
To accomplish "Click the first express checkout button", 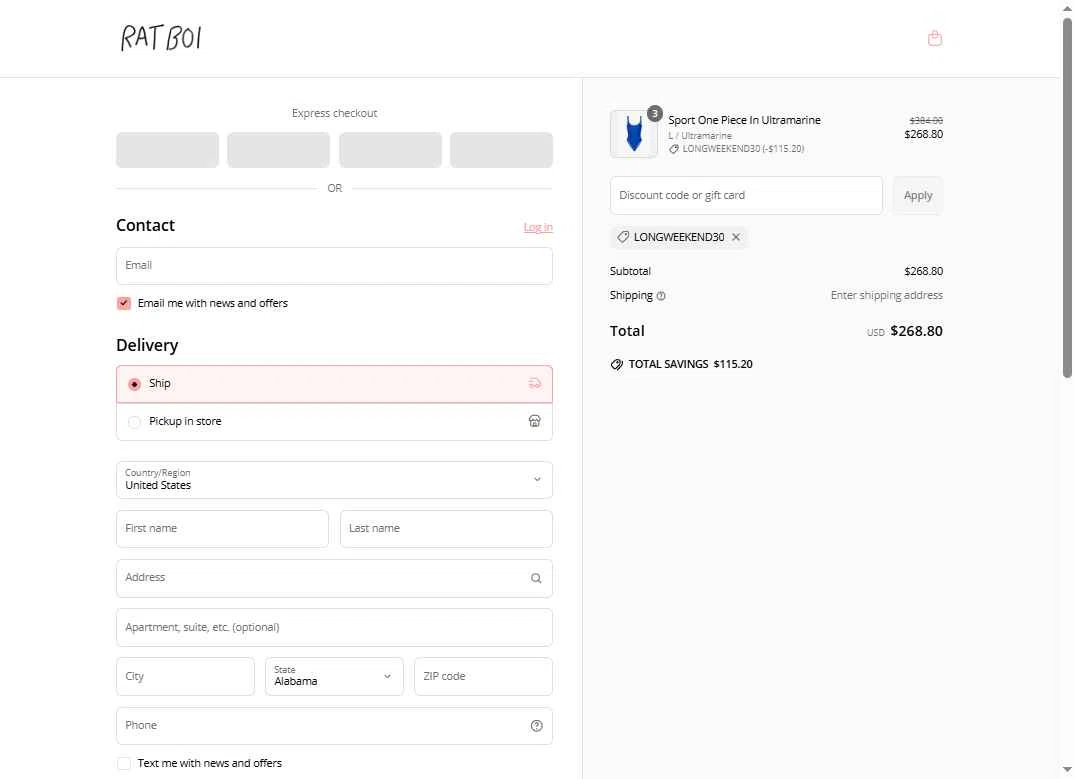I will pos(167,149).
